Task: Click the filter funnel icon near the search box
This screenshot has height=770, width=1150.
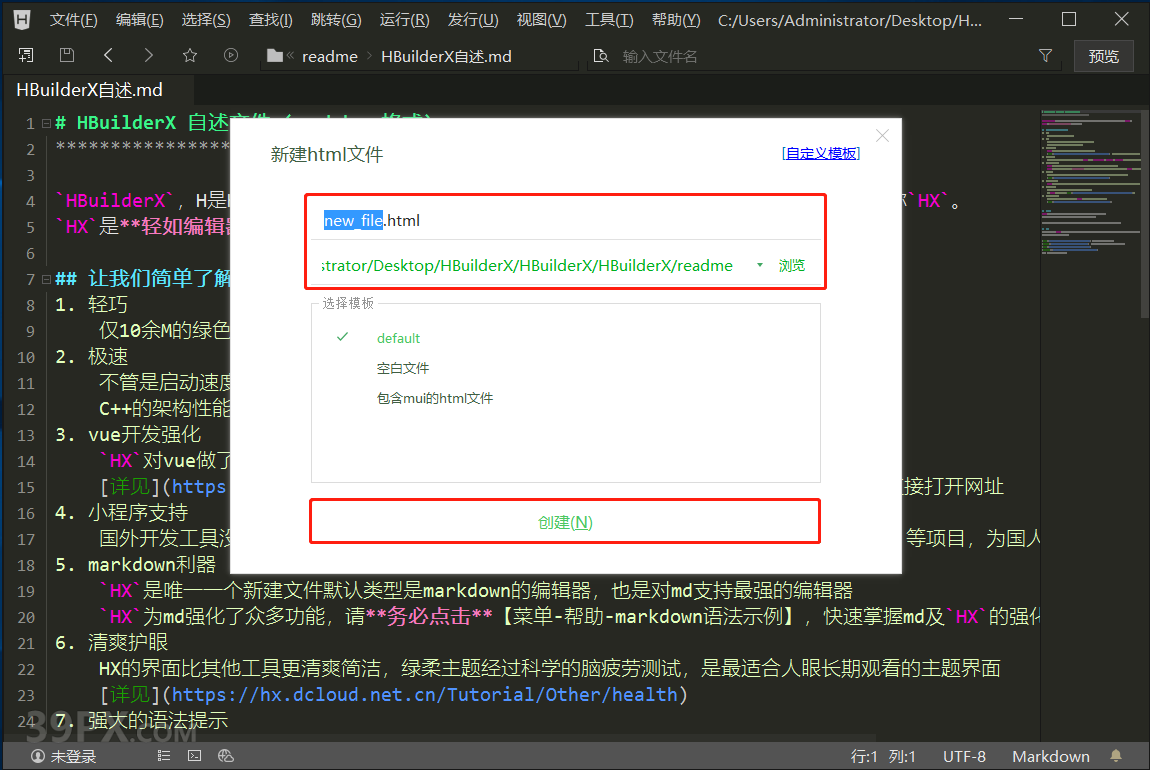Action: click(1044, 56)
